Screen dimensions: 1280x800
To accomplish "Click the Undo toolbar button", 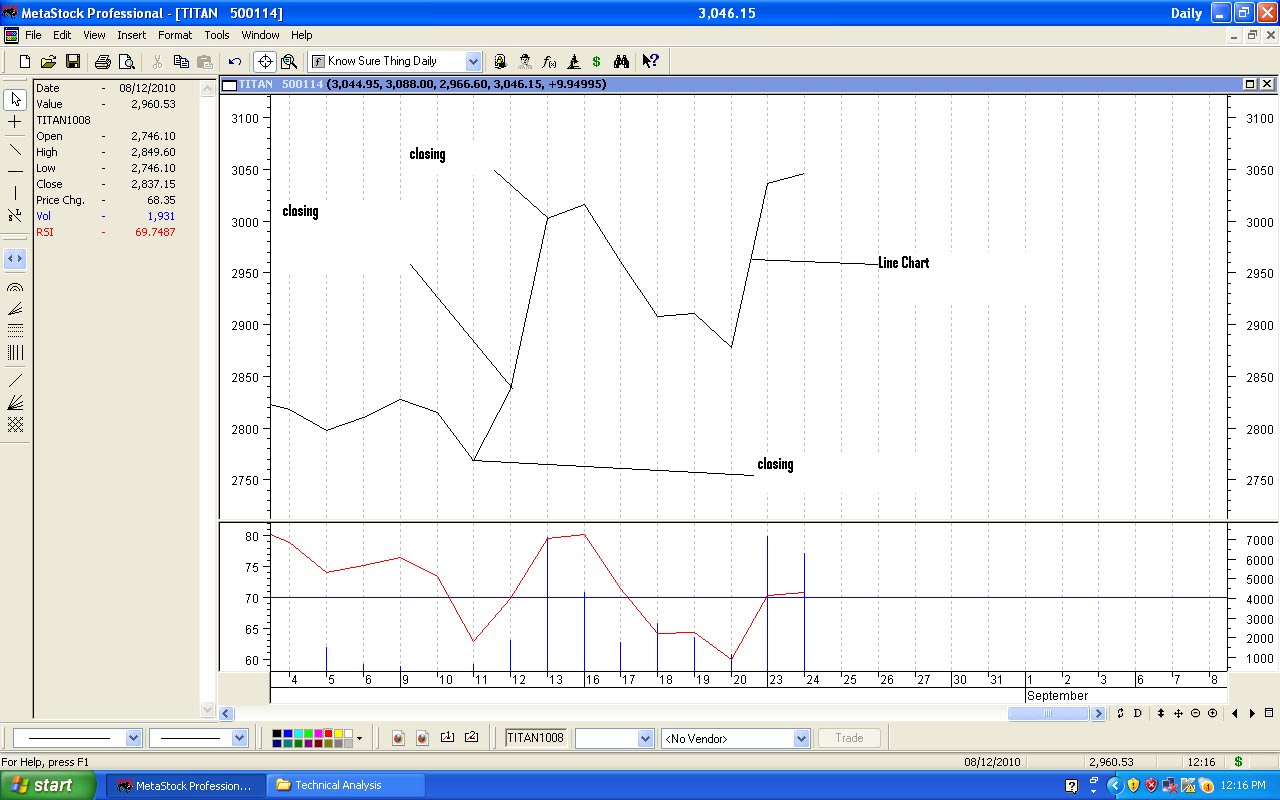I will click(234, 61).
